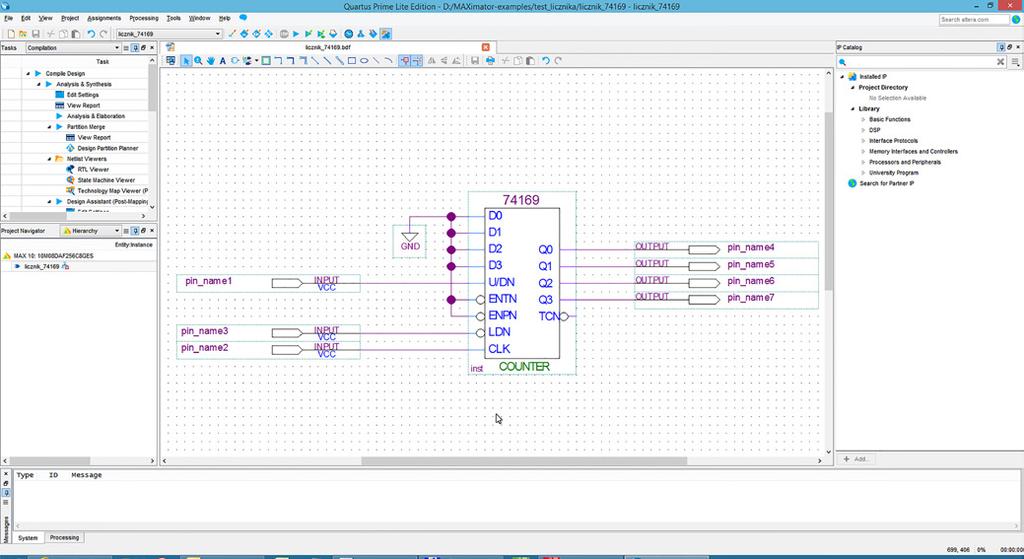Click the Flip Horizontal icon
The image size is (1024, 559).
(432, 61)
